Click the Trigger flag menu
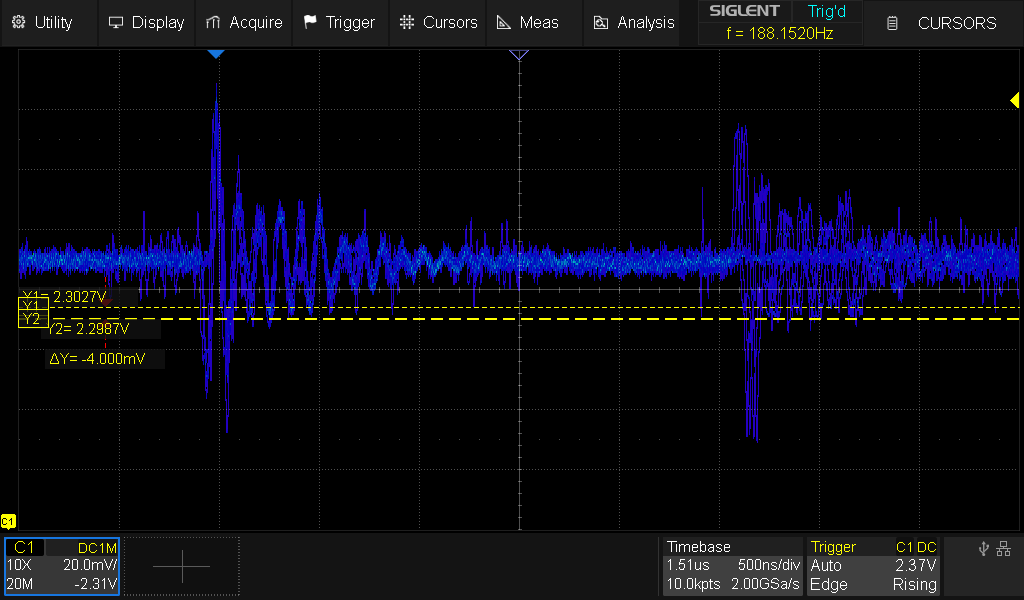Screen dimensions: 1024x600 tap(339, 22)
